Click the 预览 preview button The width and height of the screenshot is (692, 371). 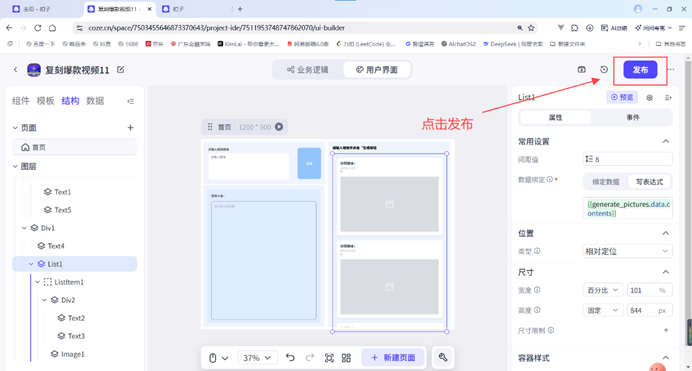622,97
